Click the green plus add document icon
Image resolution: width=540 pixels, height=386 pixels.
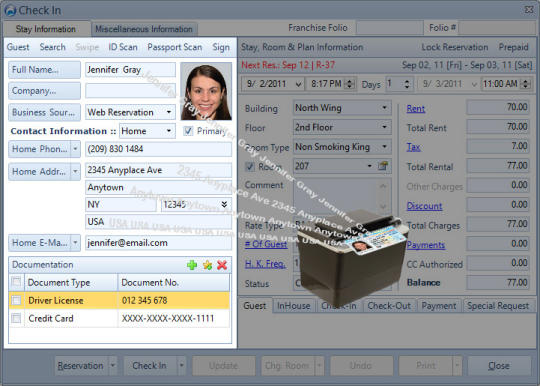pos(192,265)
